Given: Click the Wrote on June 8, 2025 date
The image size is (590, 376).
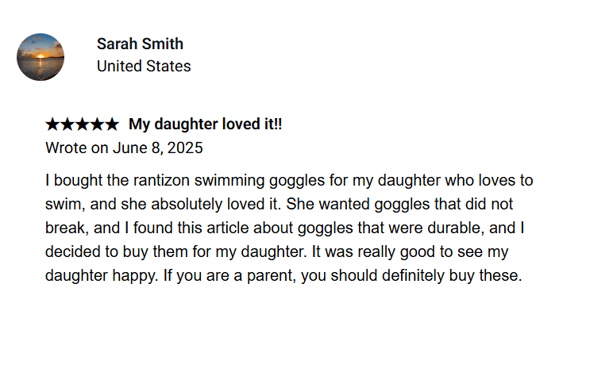Looking at the screenshot, I should tap(124, 148).
